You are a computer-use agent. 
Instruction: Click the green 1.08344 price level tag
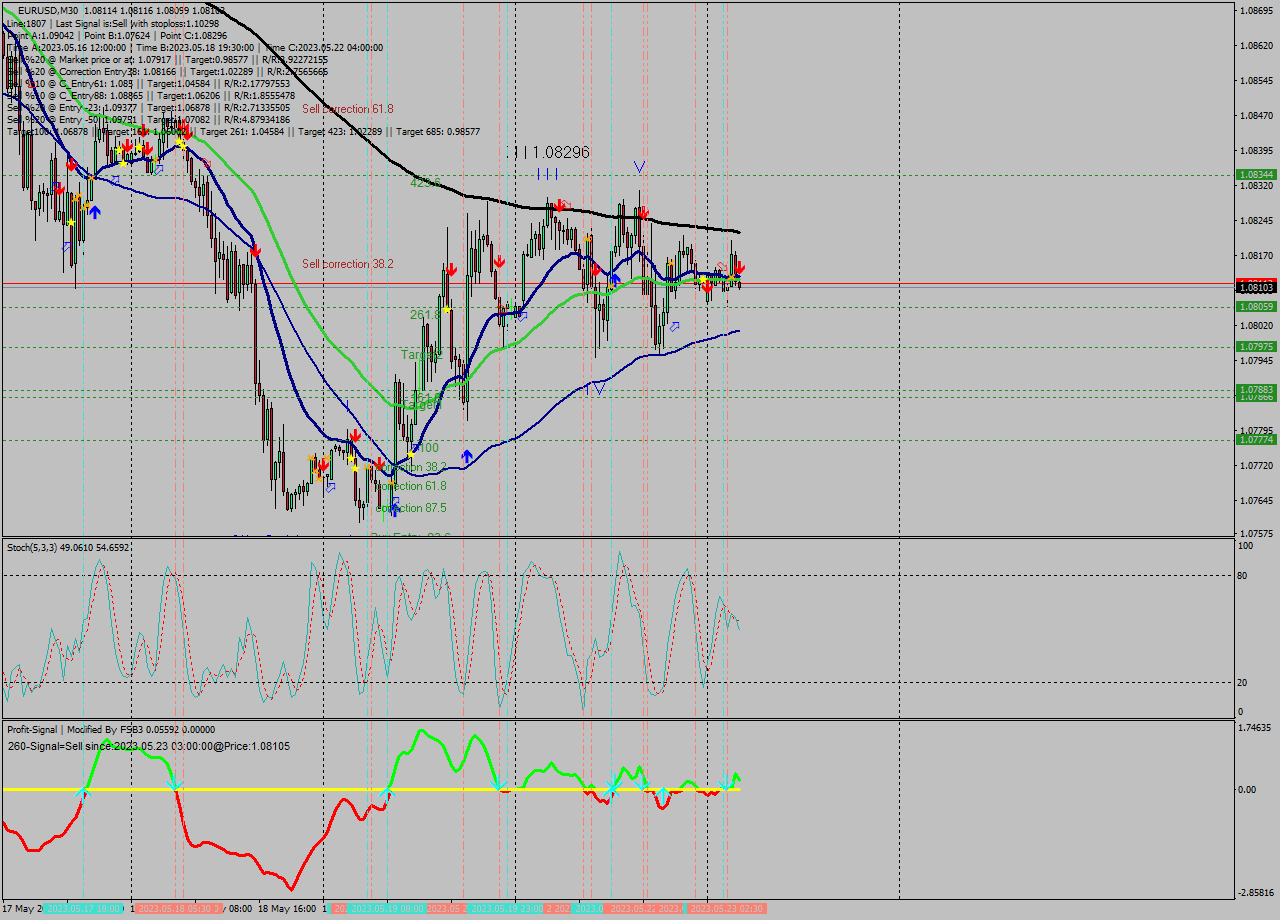coord(1256,174)
